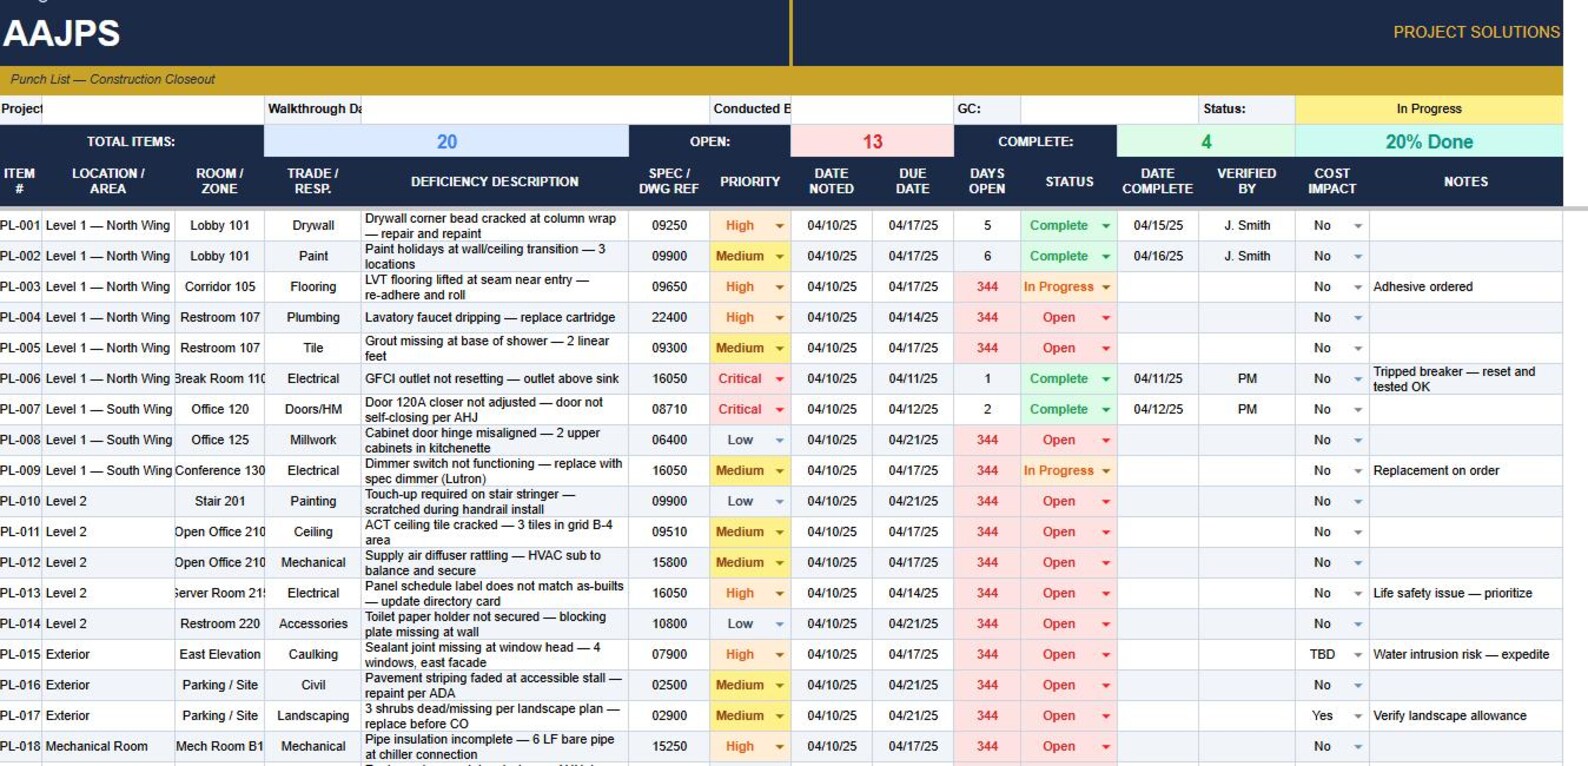Viewport: 1588px width, 766px height.
Task: Select spec reference 22400
Action: [x=669, y=318]
